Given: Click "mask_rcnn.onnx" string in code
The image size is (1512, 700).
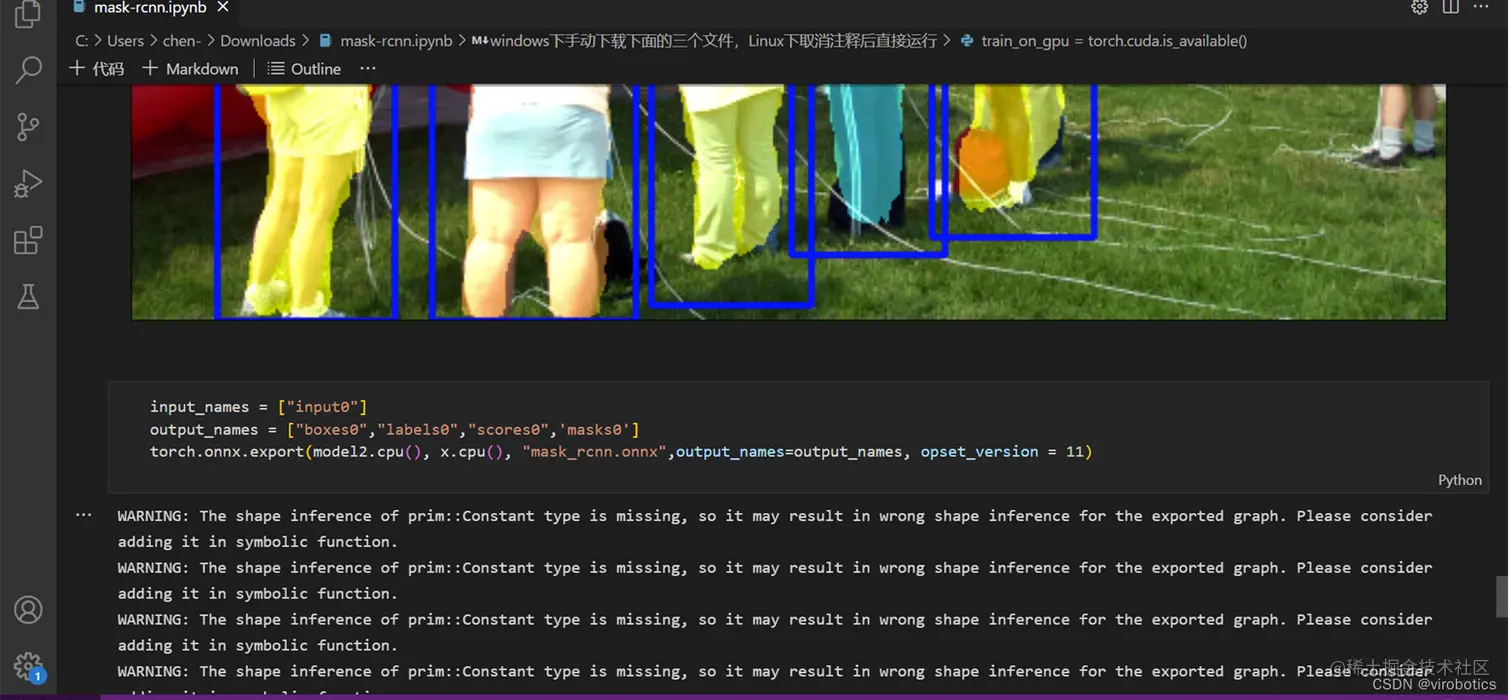Looking at the screenshot, I should [594, 452].
